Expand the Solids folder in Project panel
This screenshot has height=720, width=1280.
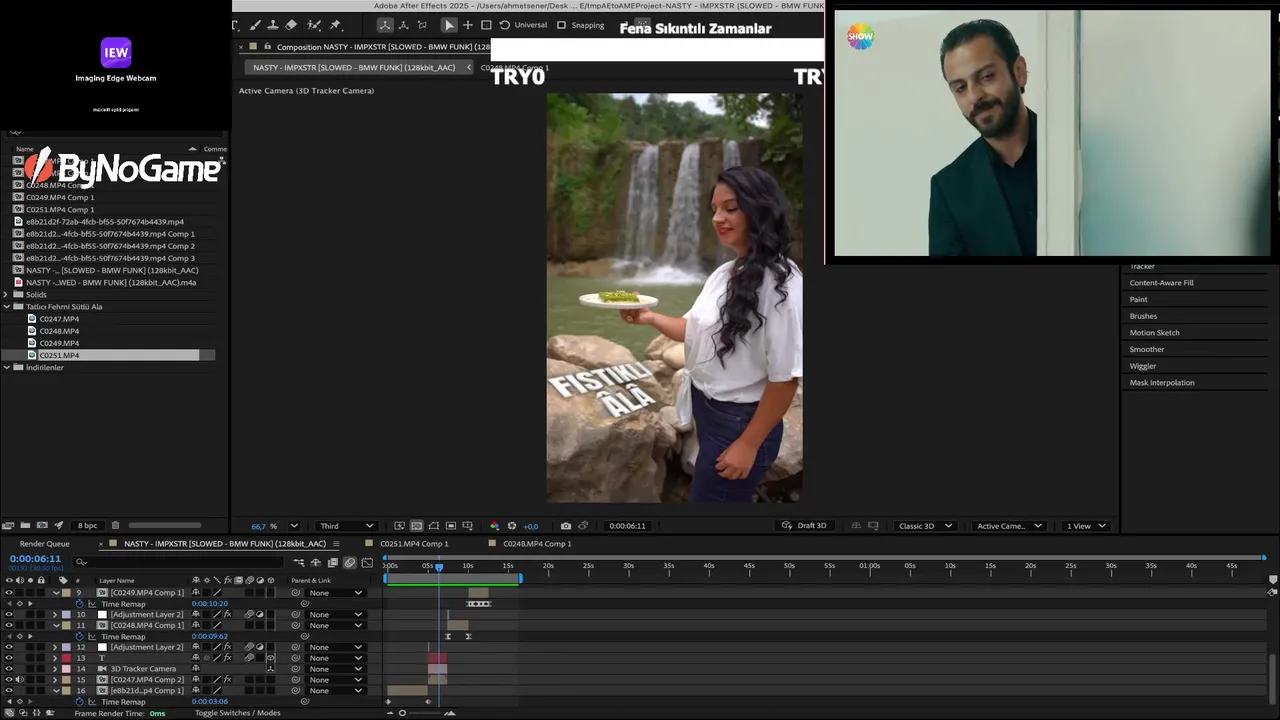pos(6,295)
